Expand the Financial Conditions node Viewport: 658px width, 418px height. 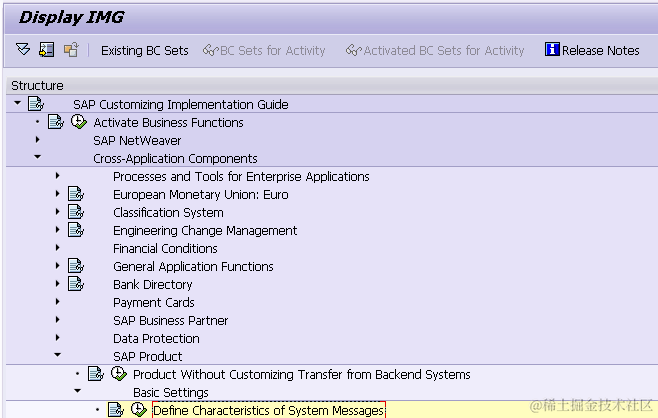(57, 248)
